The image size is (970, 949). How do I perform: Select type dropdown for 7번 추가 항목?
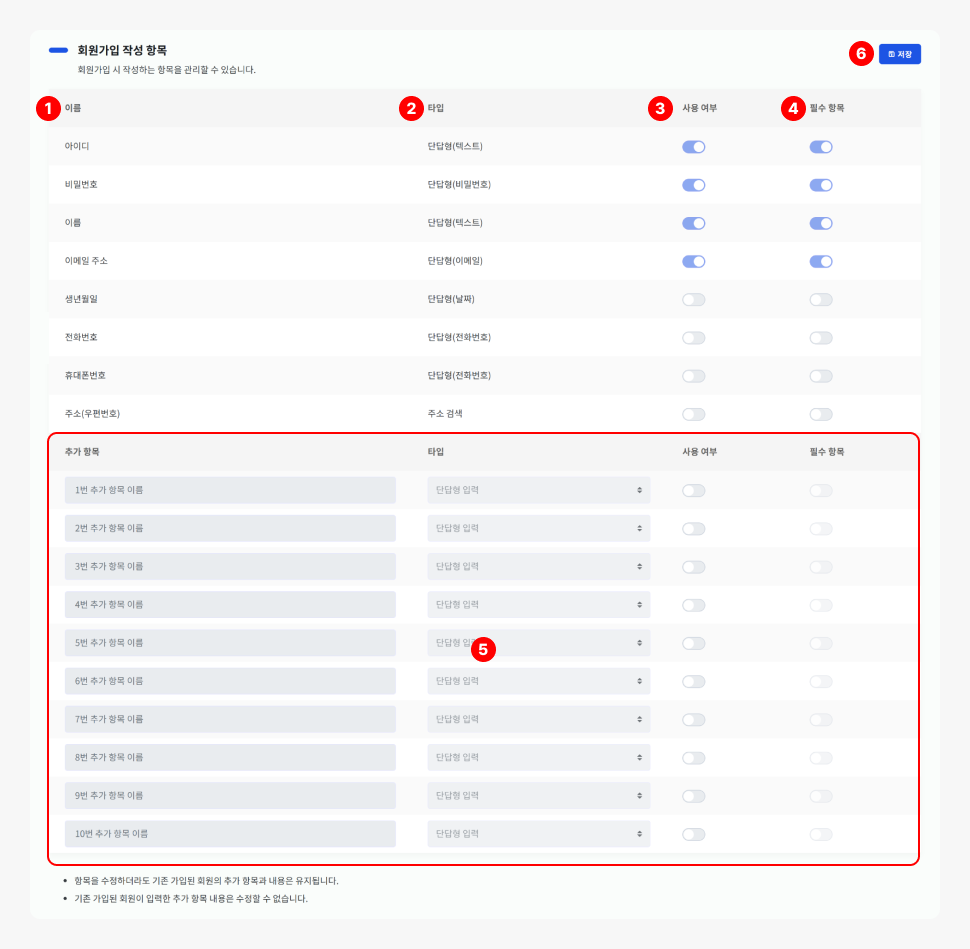[x=538, y=719]
